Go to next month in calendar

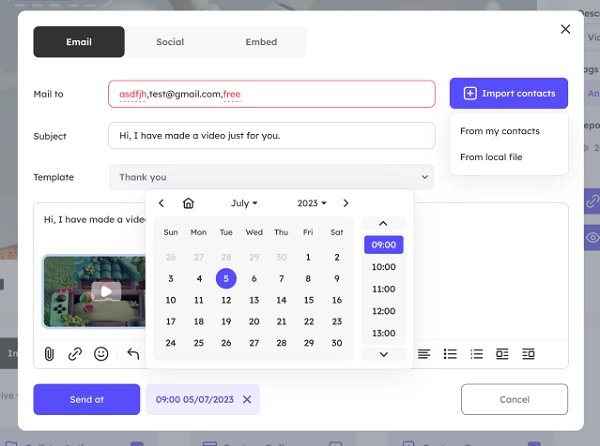click(x=346, y=203)
